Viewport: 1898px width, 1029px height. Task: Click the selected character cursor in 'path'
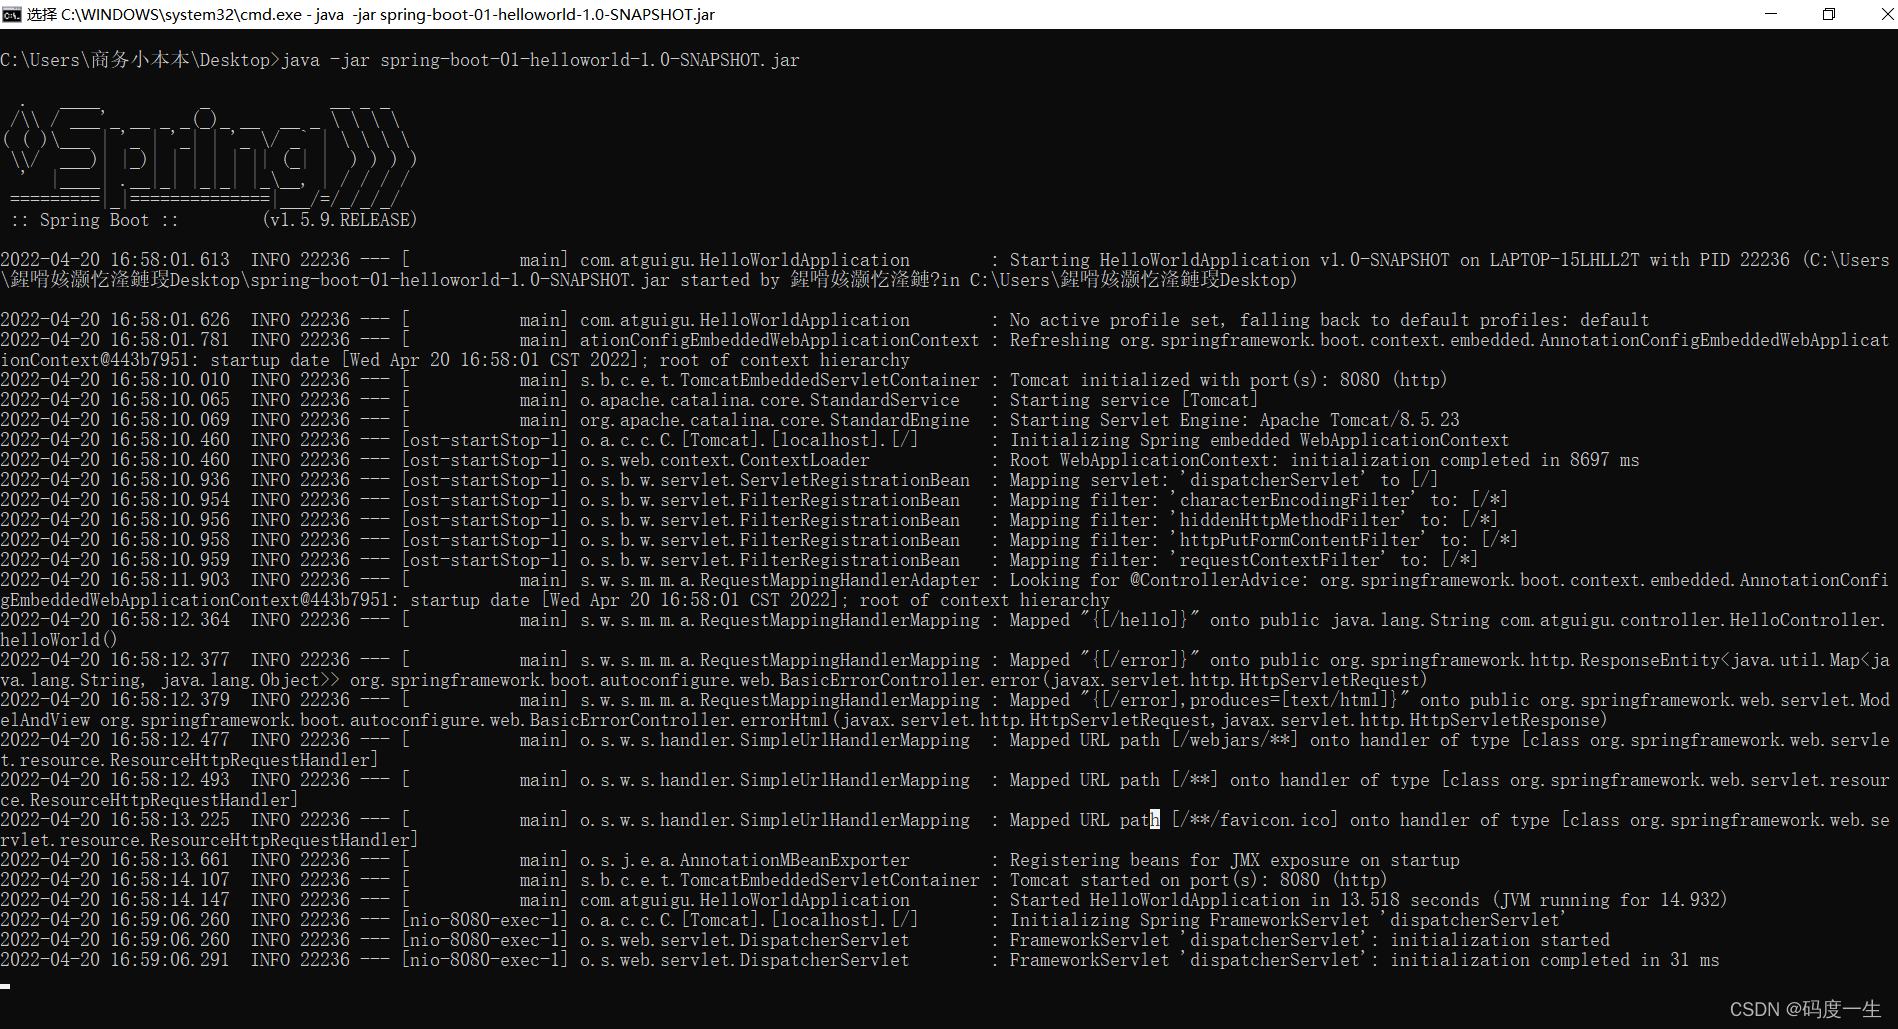pos(1155,820)
